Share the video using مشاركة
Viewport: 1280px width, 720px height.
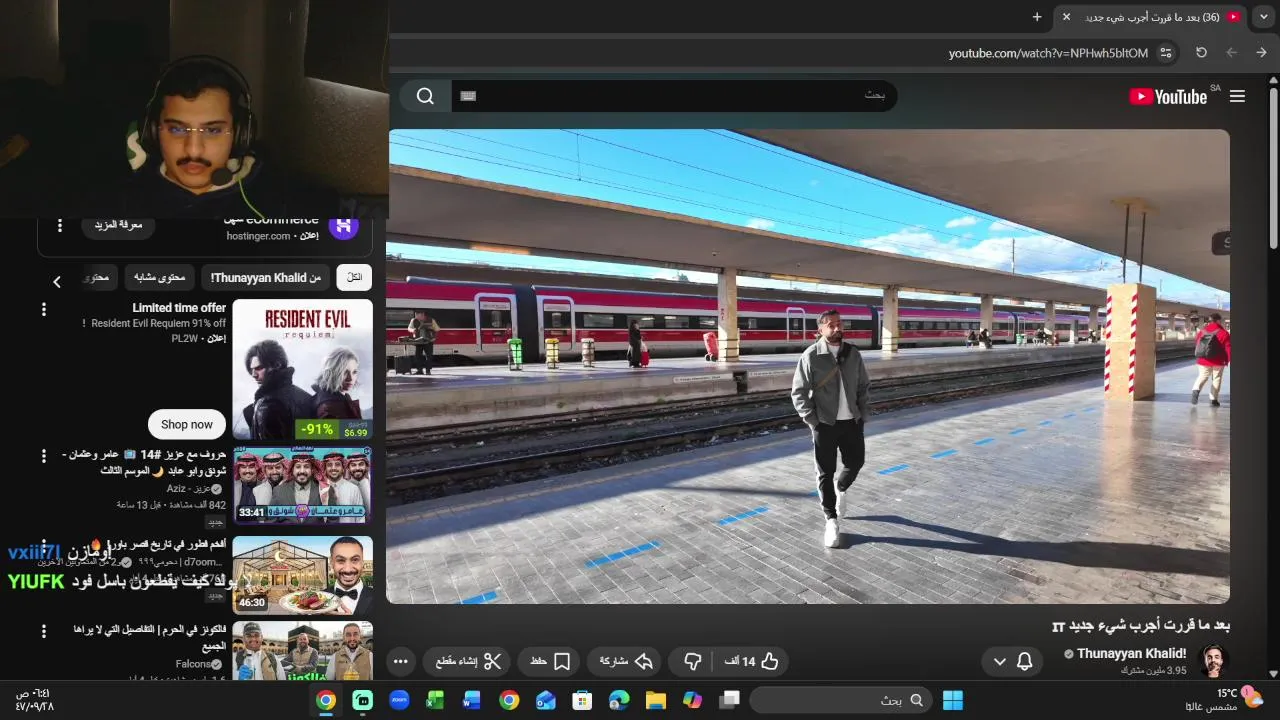(626, 661)
